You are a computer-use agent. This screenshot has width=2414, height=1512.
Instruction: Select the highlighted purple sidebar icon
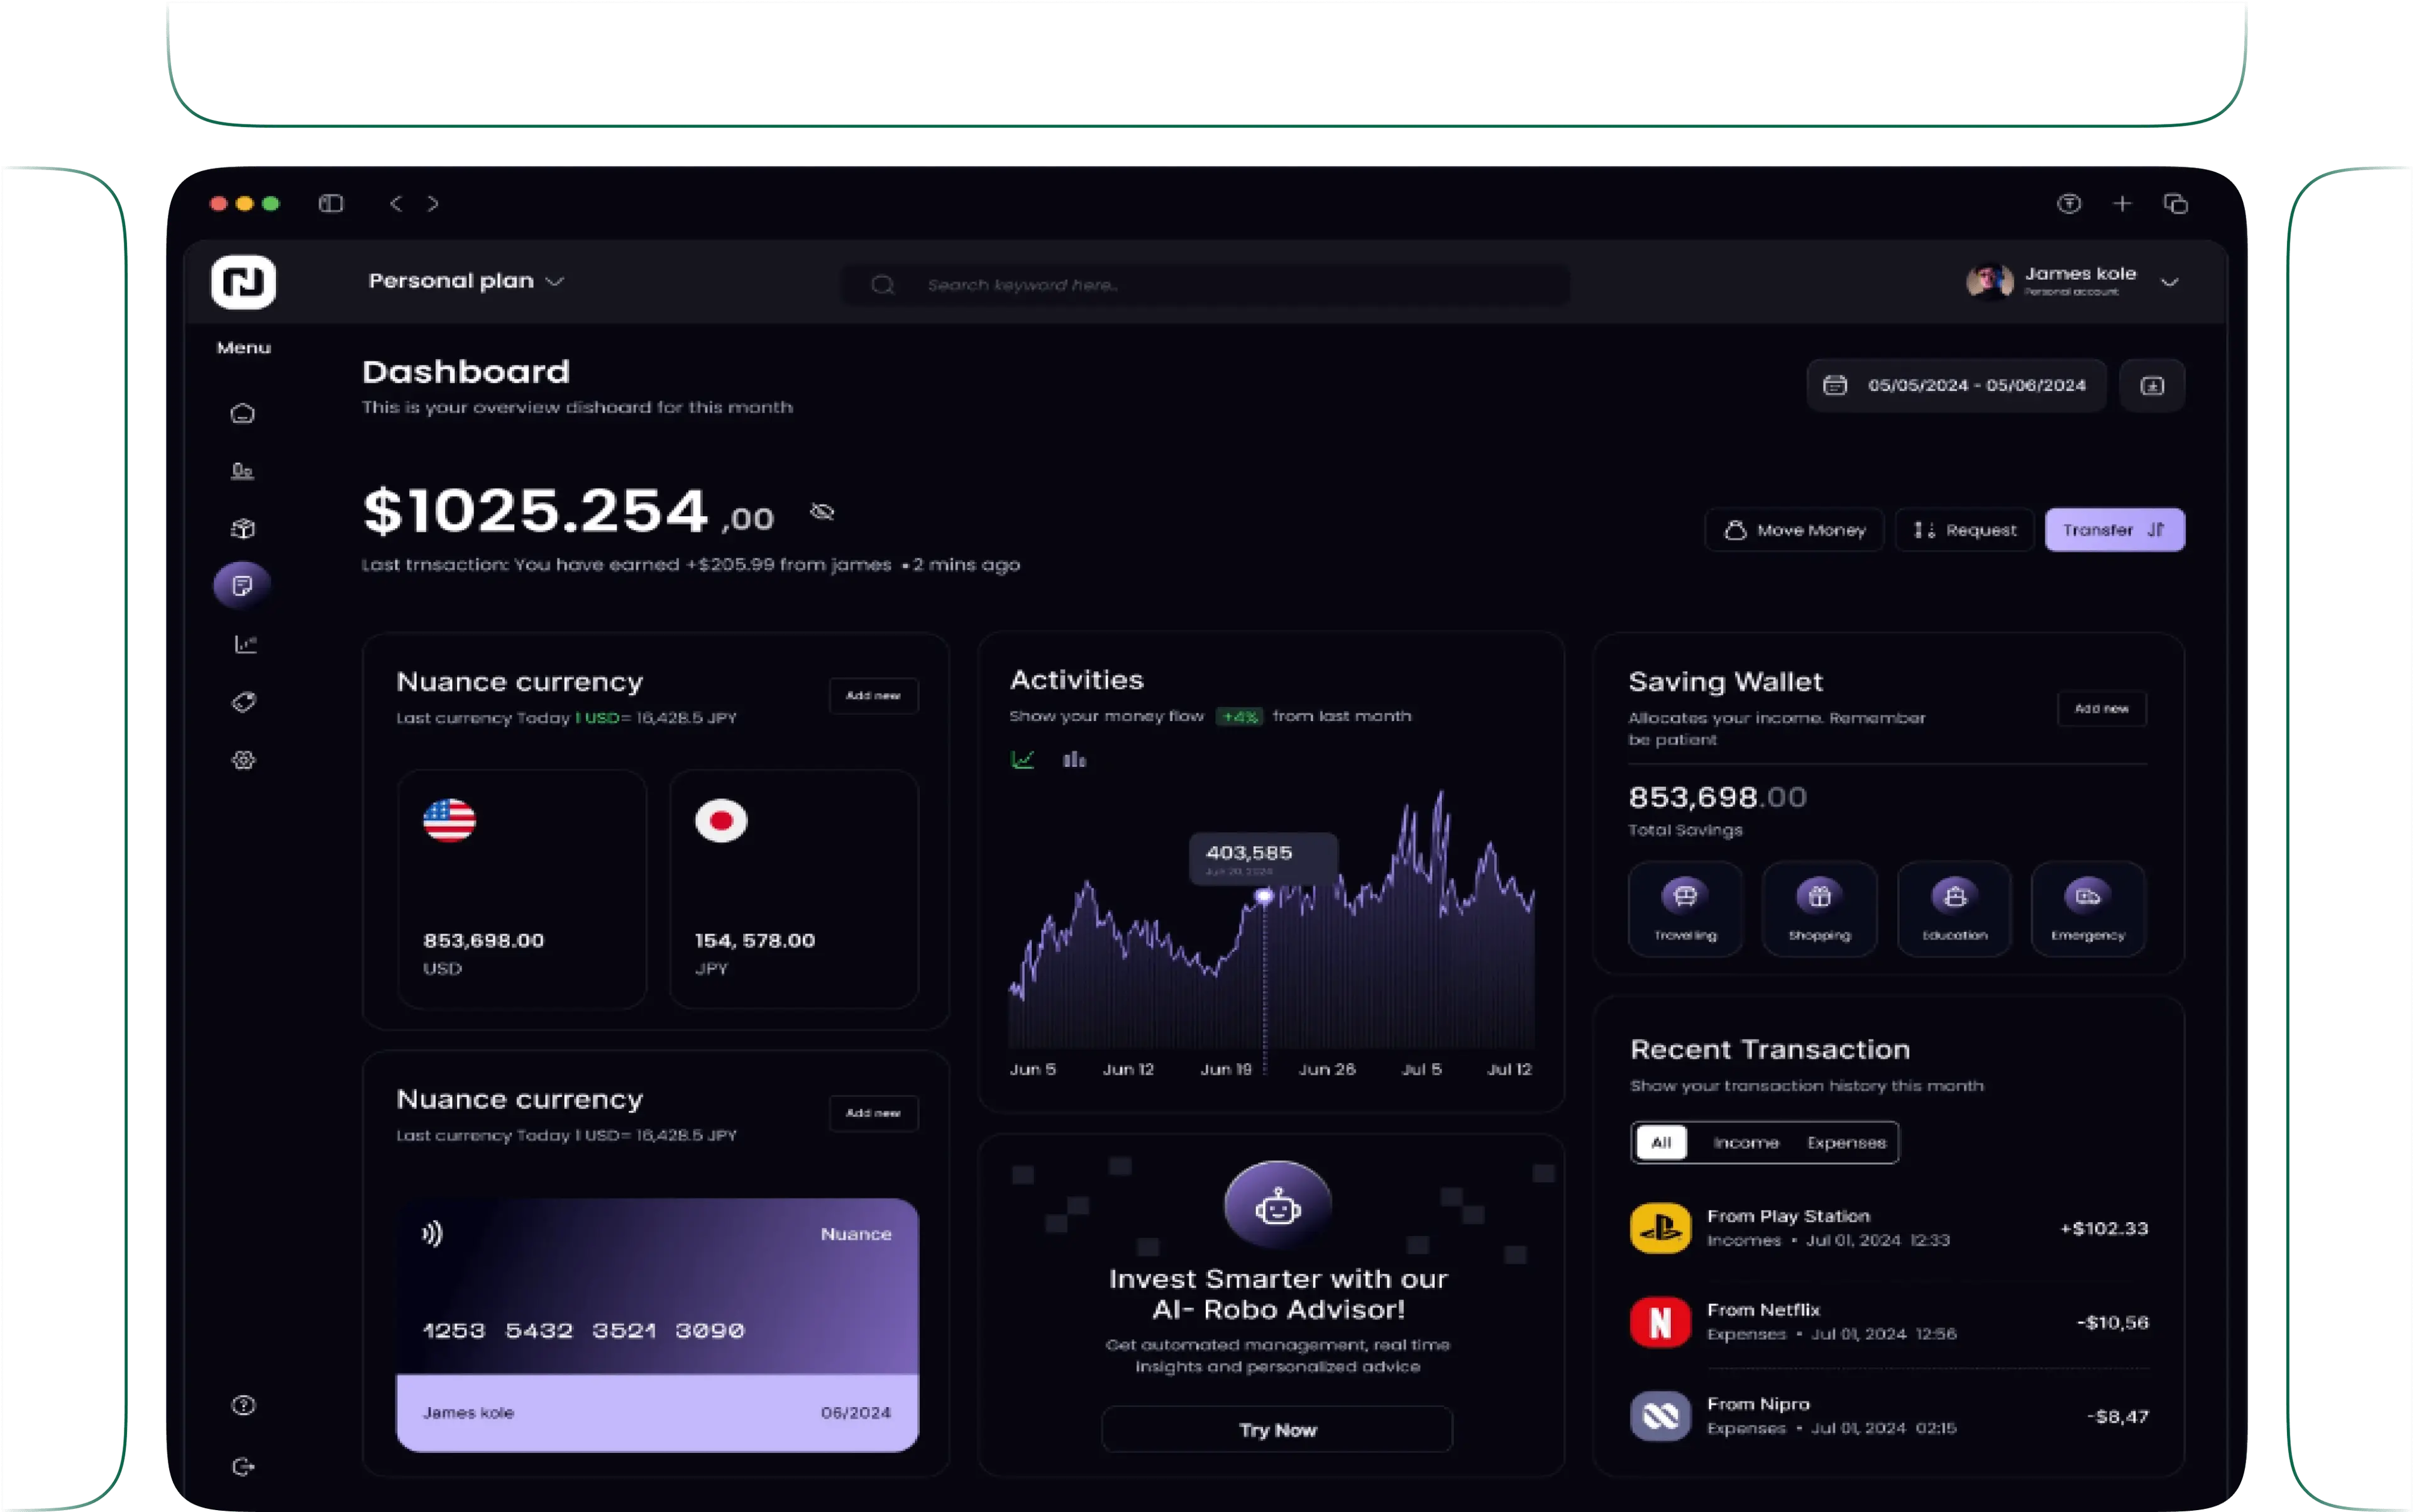pyautogui.click(x=242, y=586)
